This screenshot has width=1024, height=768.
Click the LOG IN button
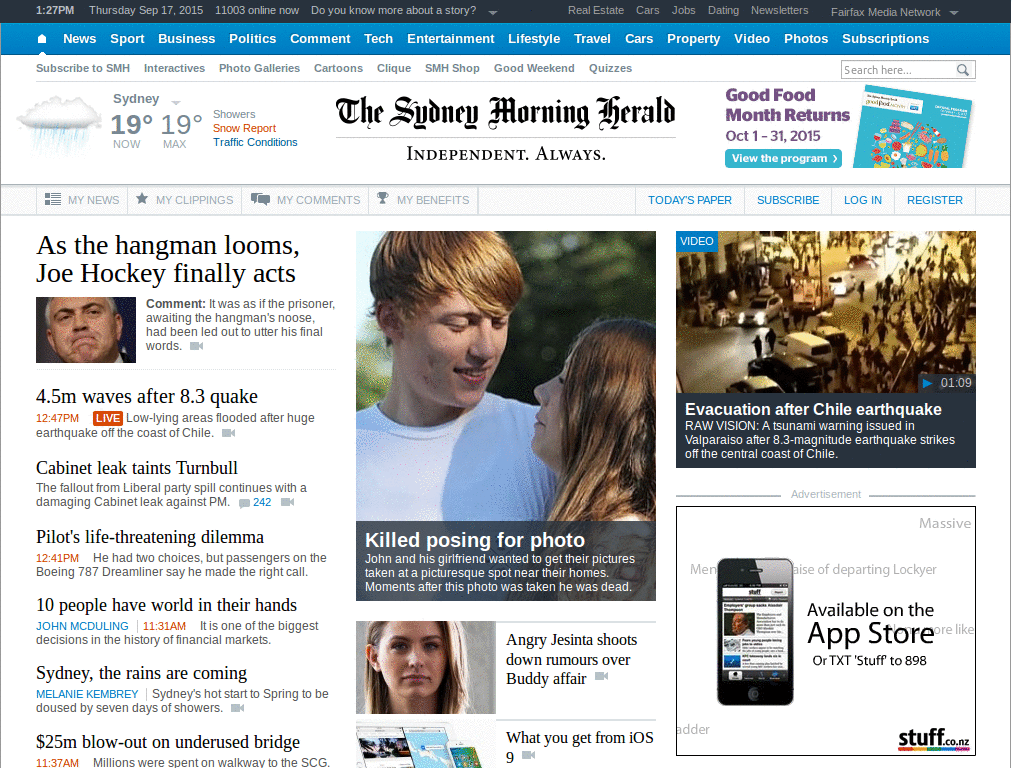tap(863, 200)
